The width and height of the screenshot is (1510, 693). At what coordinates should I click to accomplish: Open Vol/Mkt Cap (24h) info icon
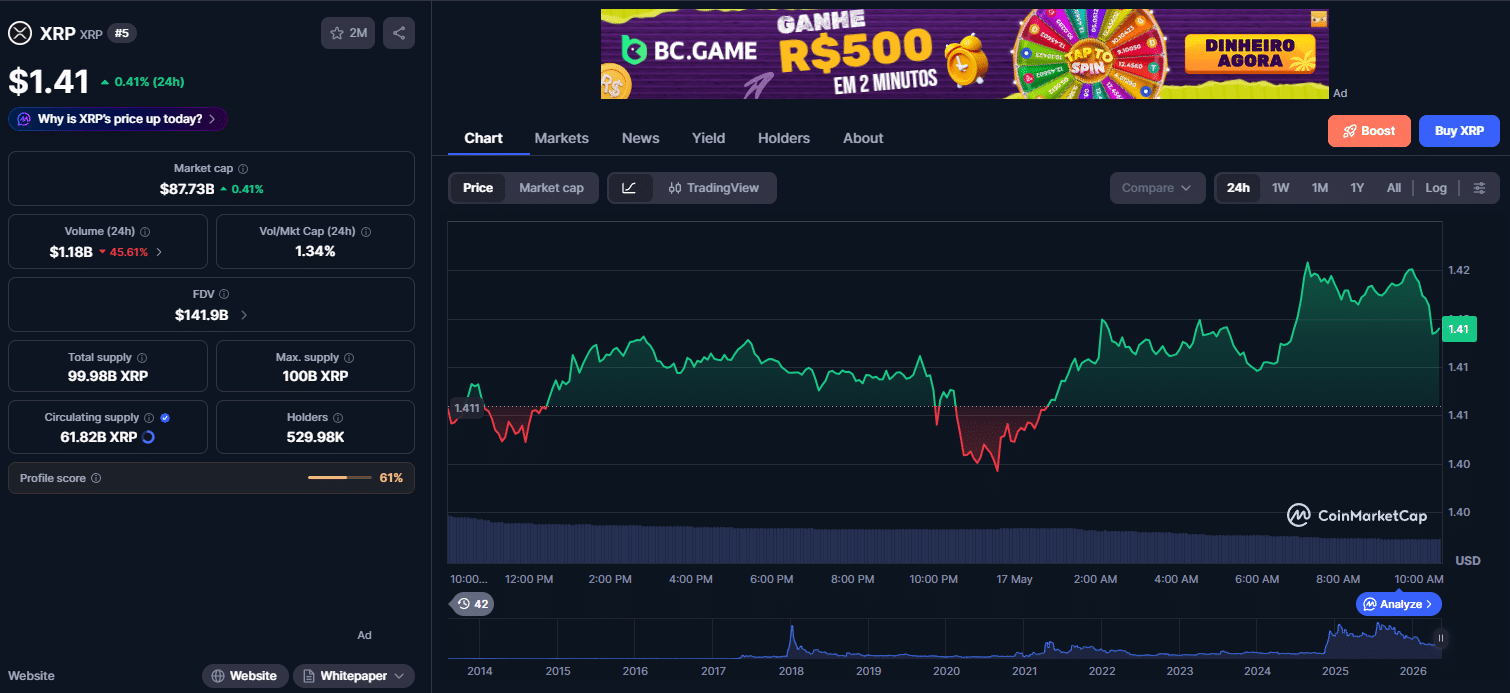click(366, 232)
